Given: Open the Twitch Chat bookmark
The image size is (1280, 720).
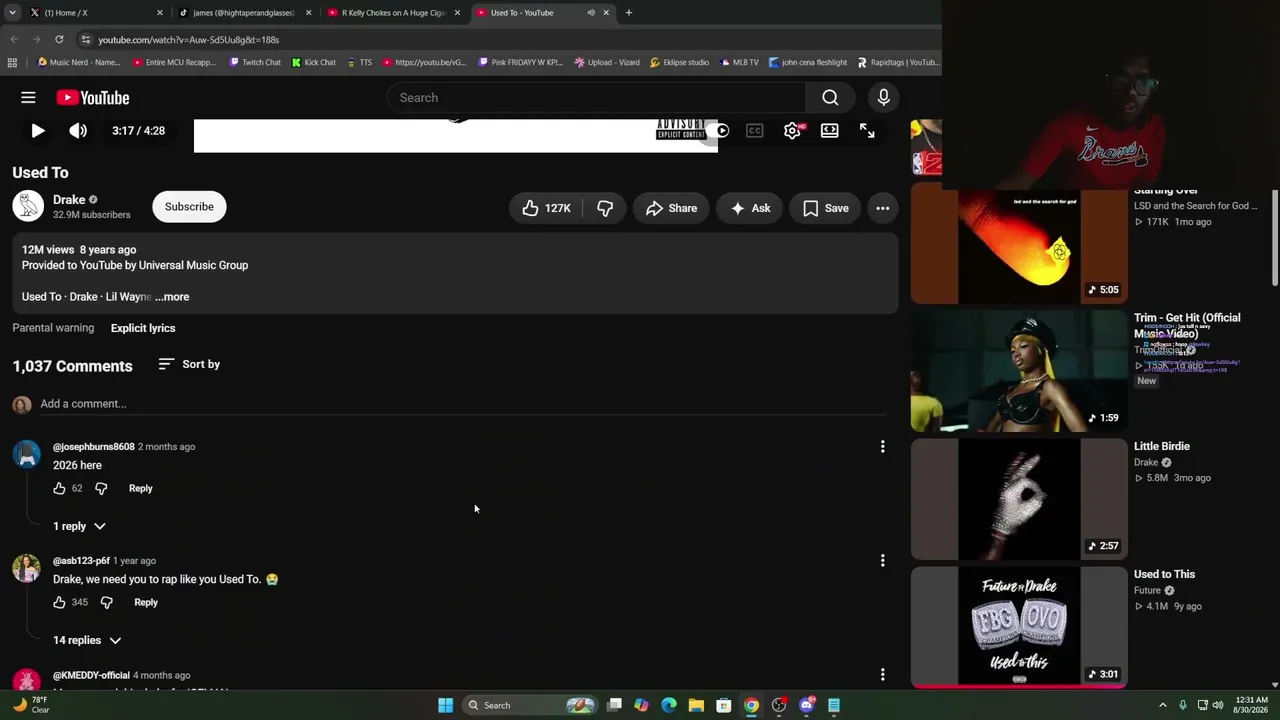Looking at the screenshot, I should coord(255,62).
